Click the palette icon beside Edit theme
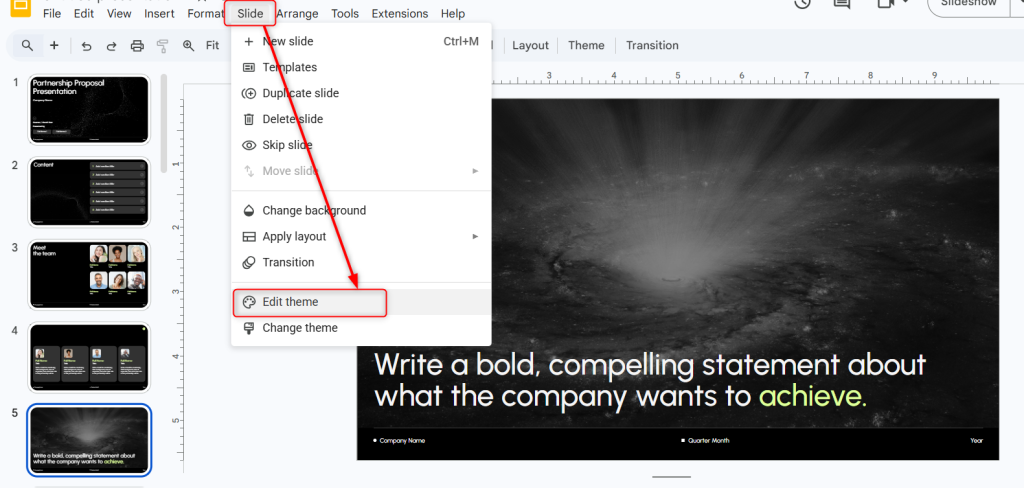Image resolution: width=1024 pixels, height=488 pixels. [249, 302]
